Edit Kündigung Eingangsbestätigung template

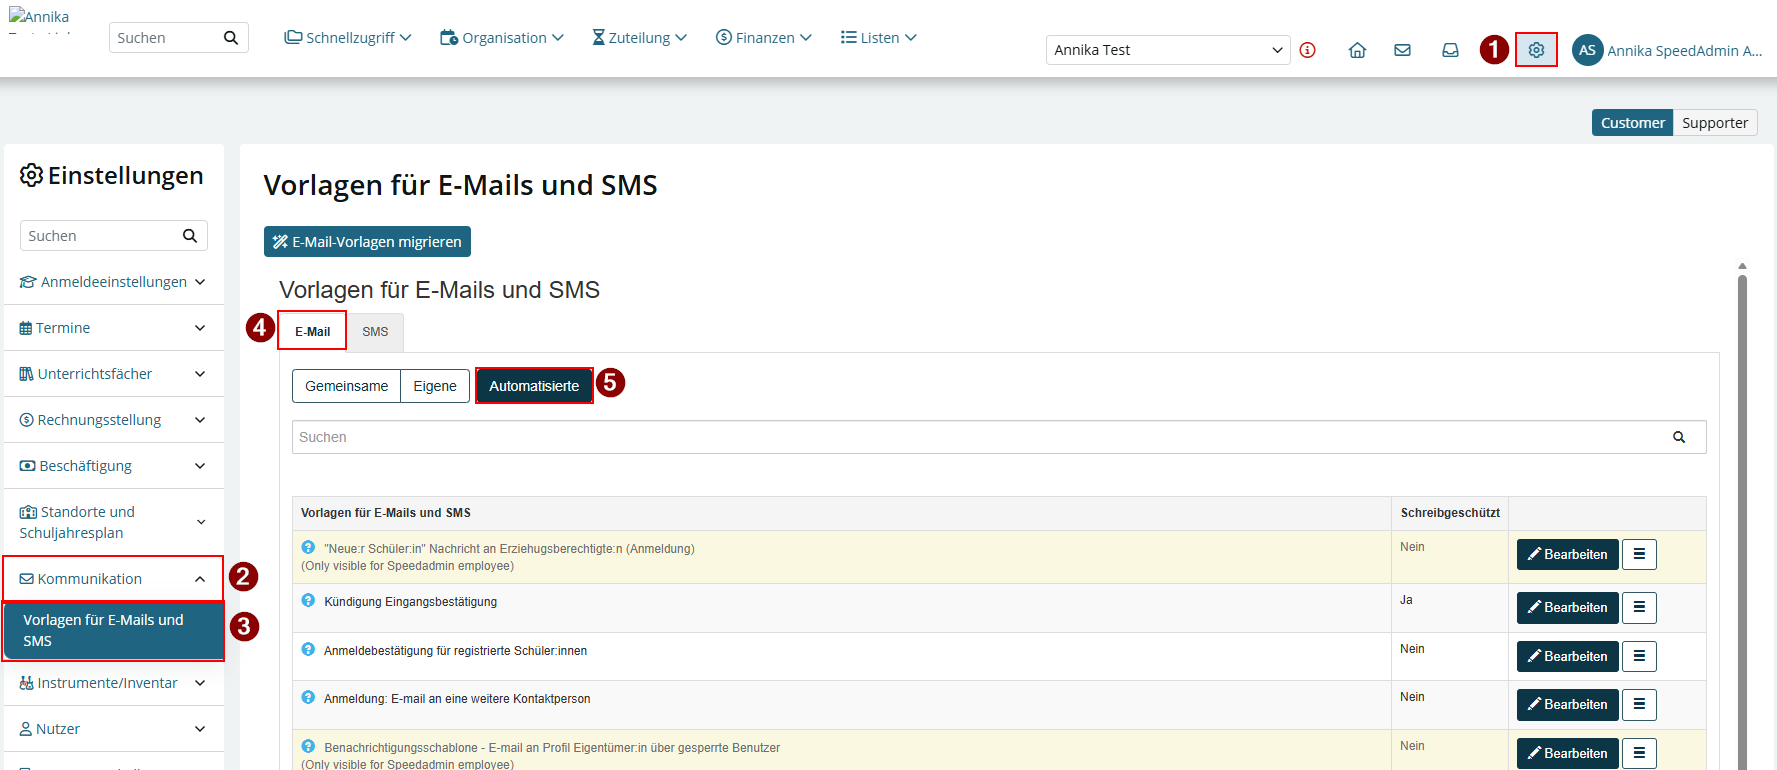[x=1567, y=607]
